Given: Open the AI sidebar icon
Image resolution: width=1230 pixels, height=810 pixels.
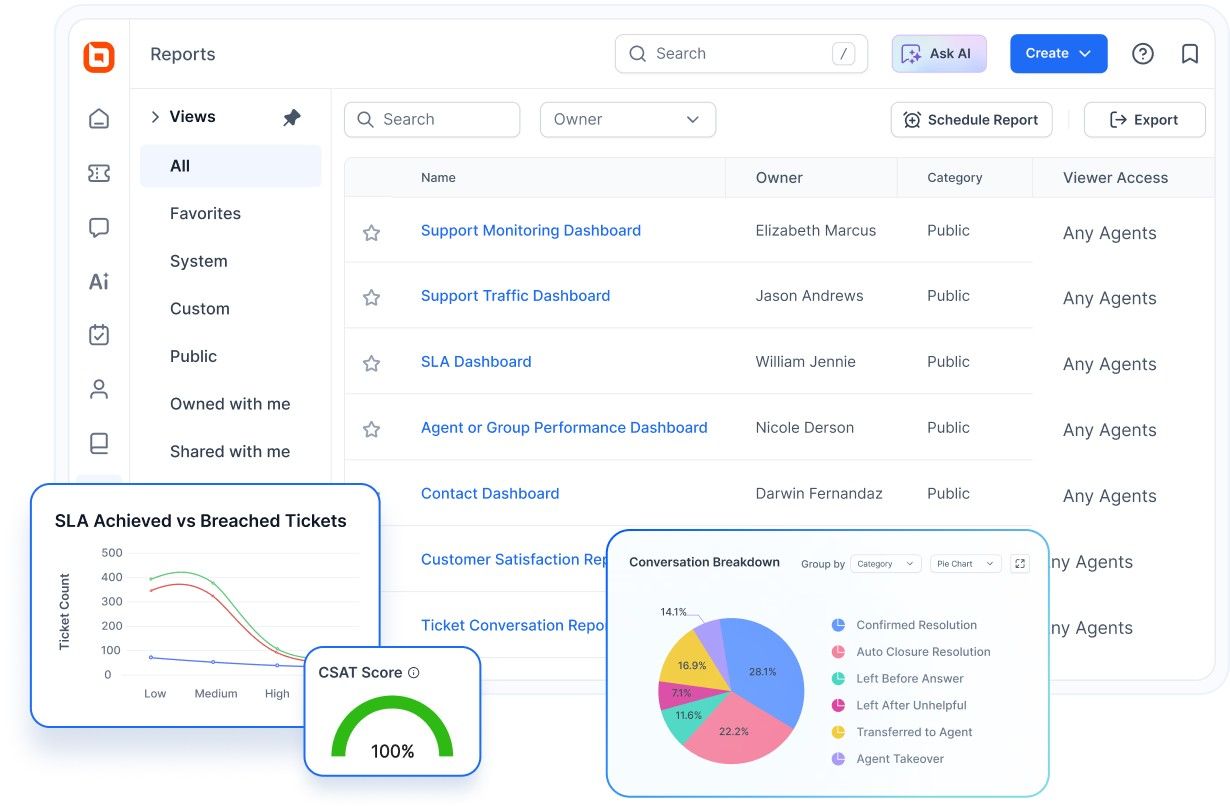Looking at the screenshot, I should click(x=99, y=282).
